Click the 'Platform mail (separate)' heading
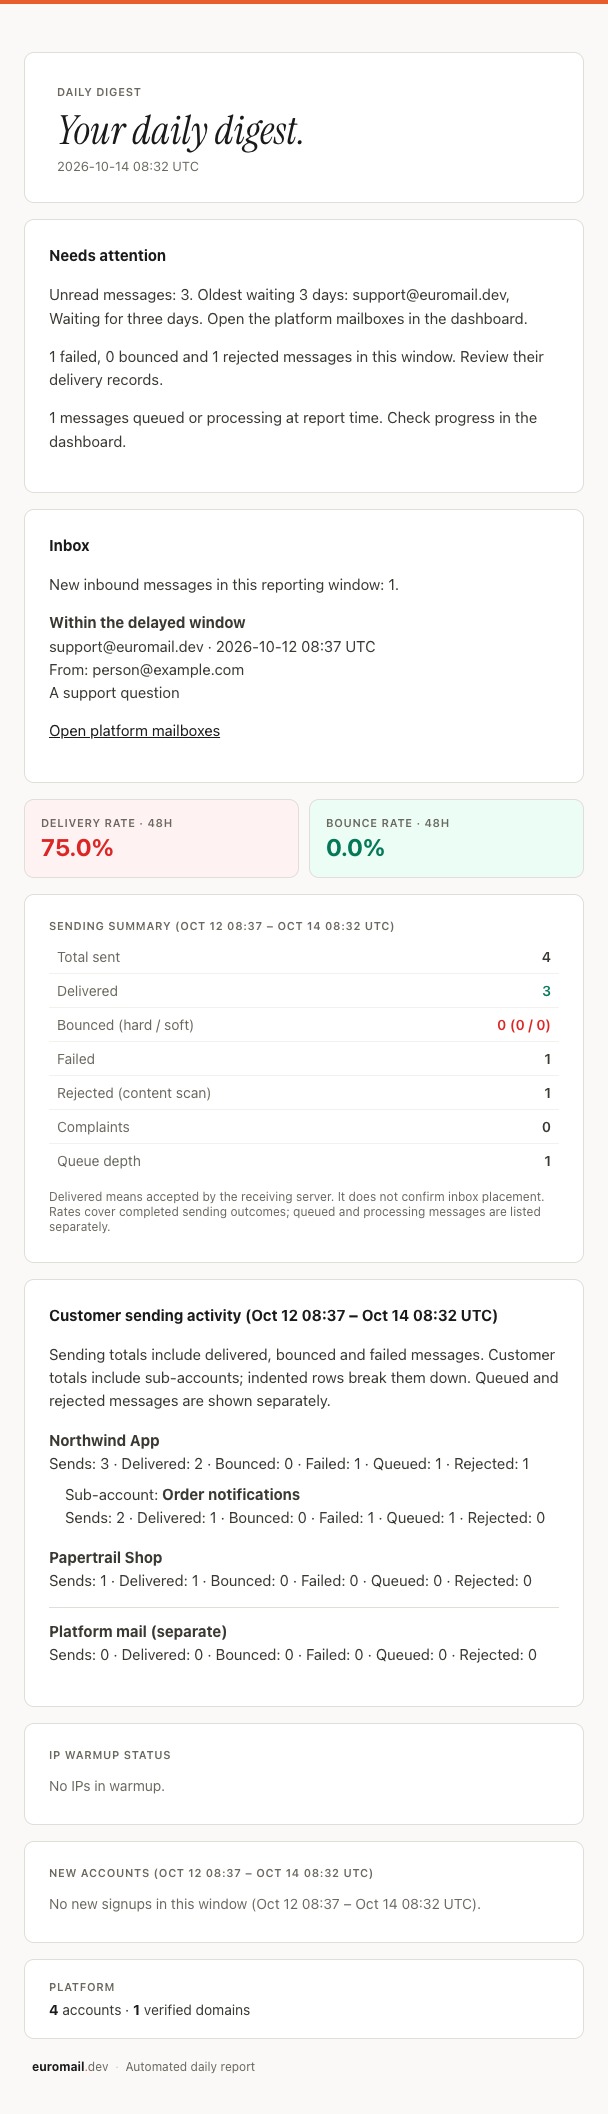Image resolution: width=608 pixels, height=2114 pixels. click(x=138, y=1632)
